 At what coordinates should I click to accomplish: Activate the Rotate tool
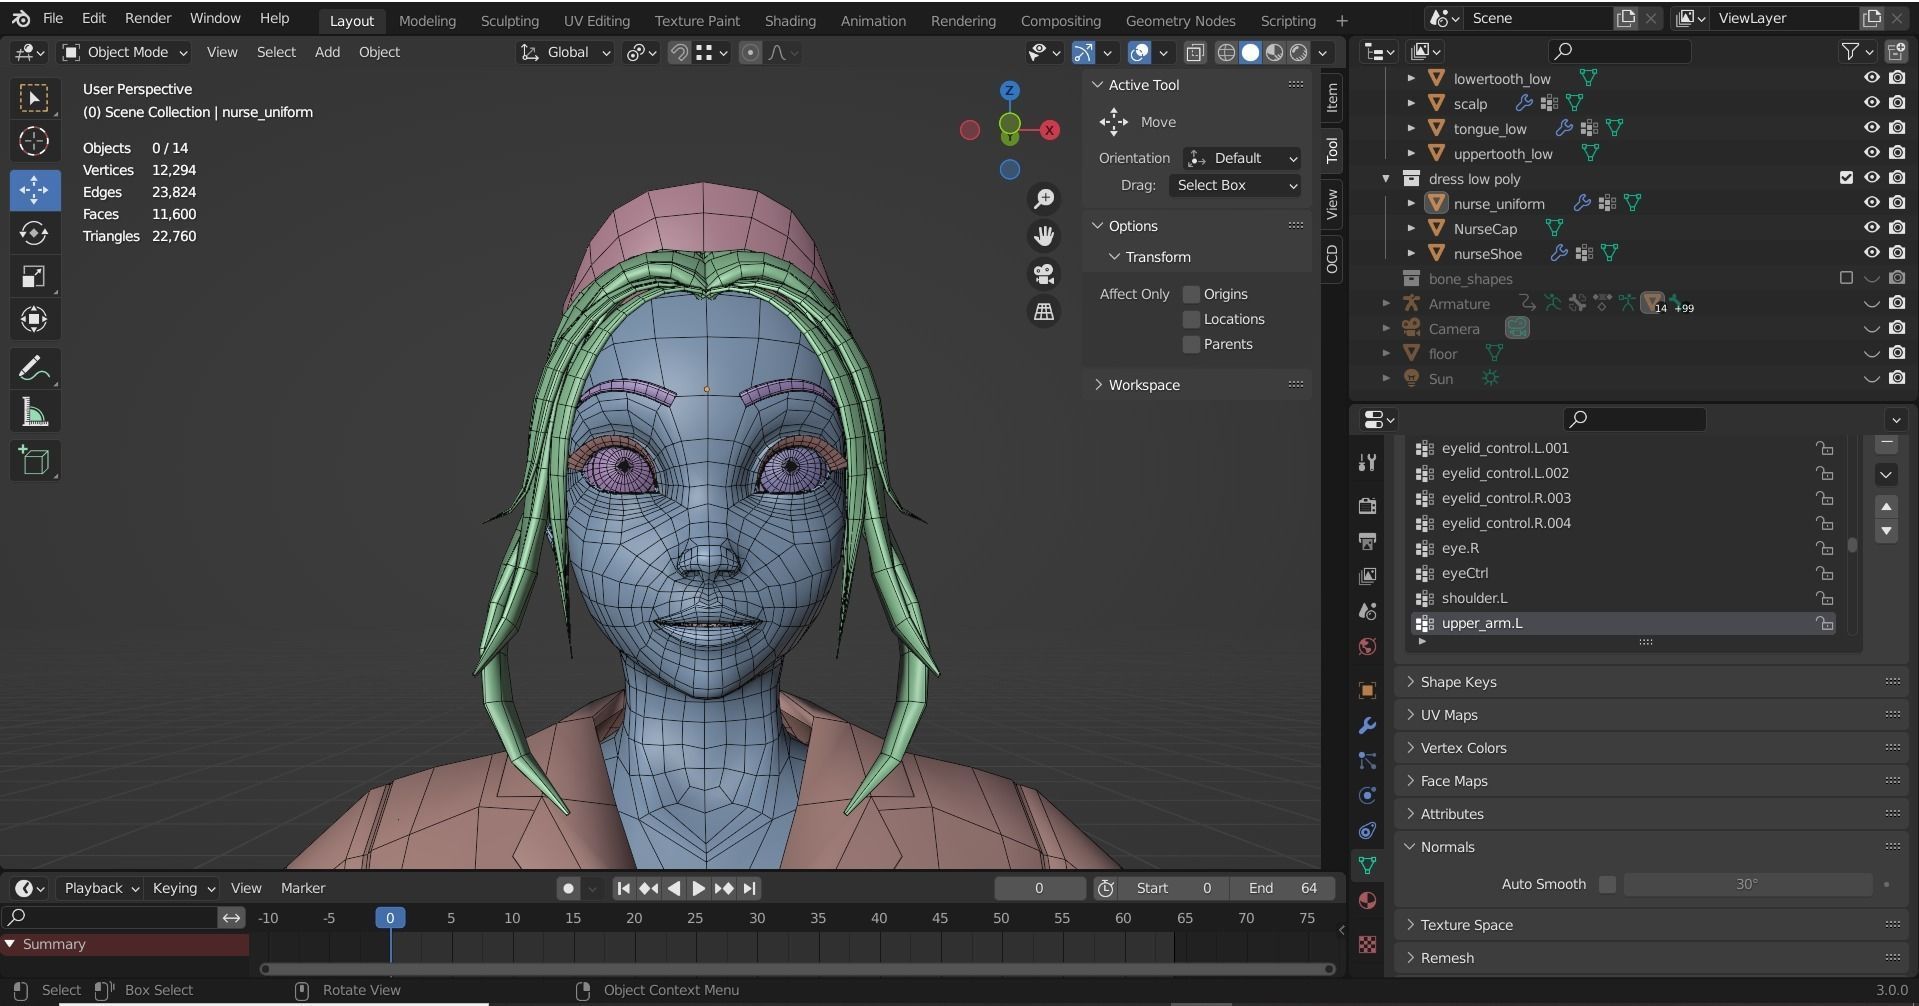coord(34,233)
